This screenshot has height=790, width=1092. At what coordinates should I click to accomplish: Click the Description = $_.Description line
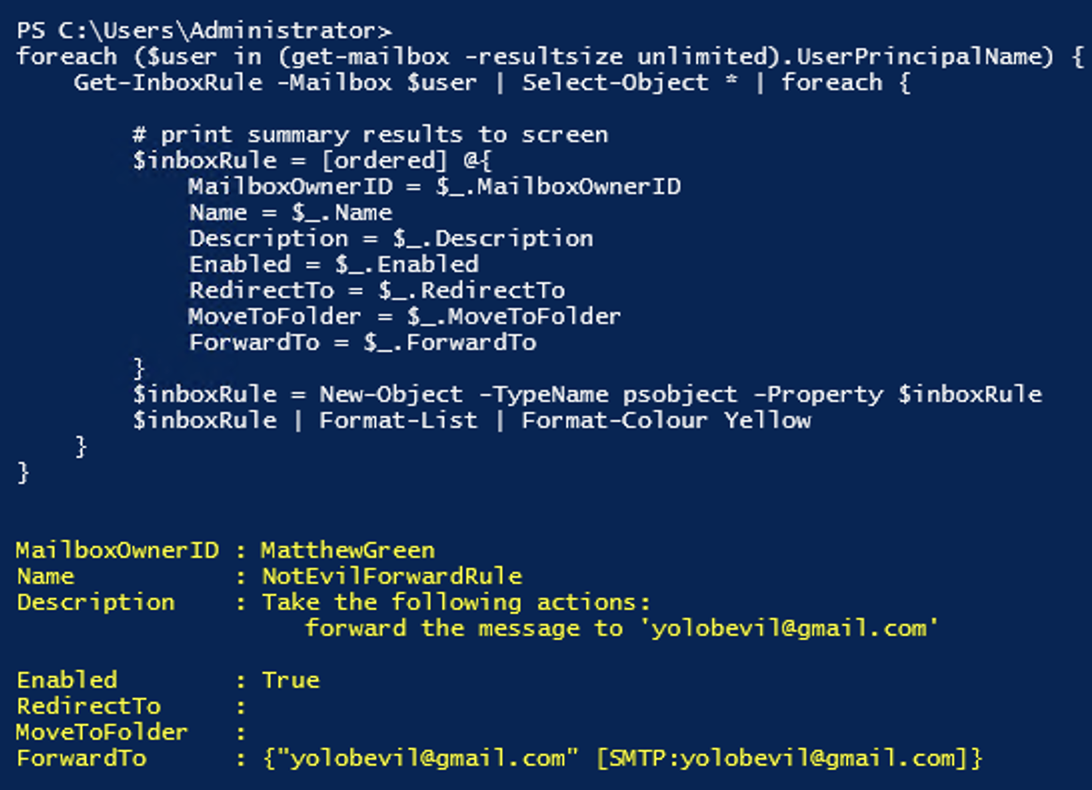click(x=391, y=239)
